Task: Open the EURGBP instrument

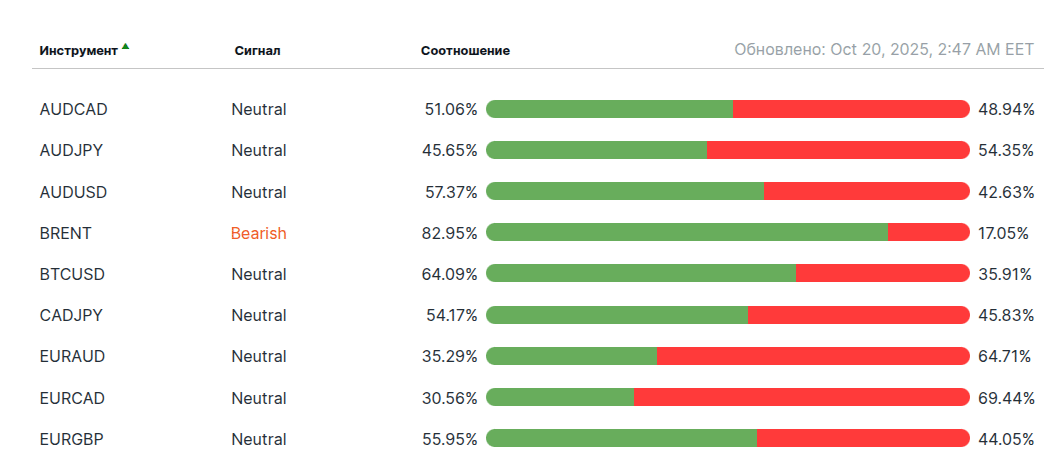Action: tap(72, 439)
